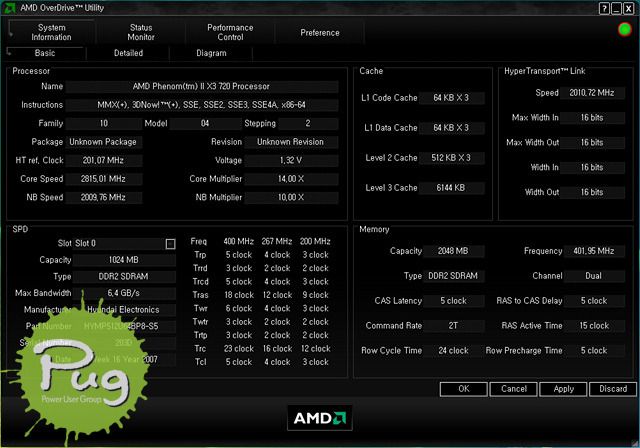
Task: Click the Core Speed 2815.01 MHz value
Action: coord(104,179)
